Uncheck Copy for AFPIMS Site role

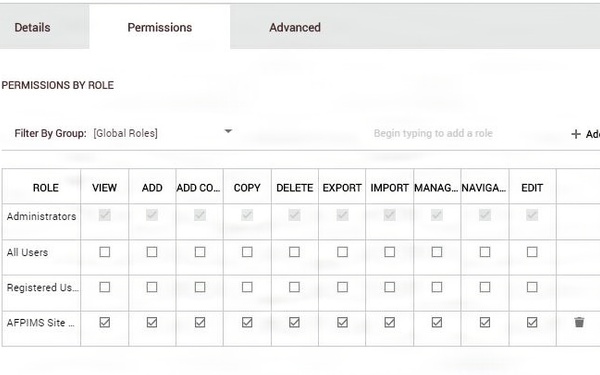click(247, 322)
